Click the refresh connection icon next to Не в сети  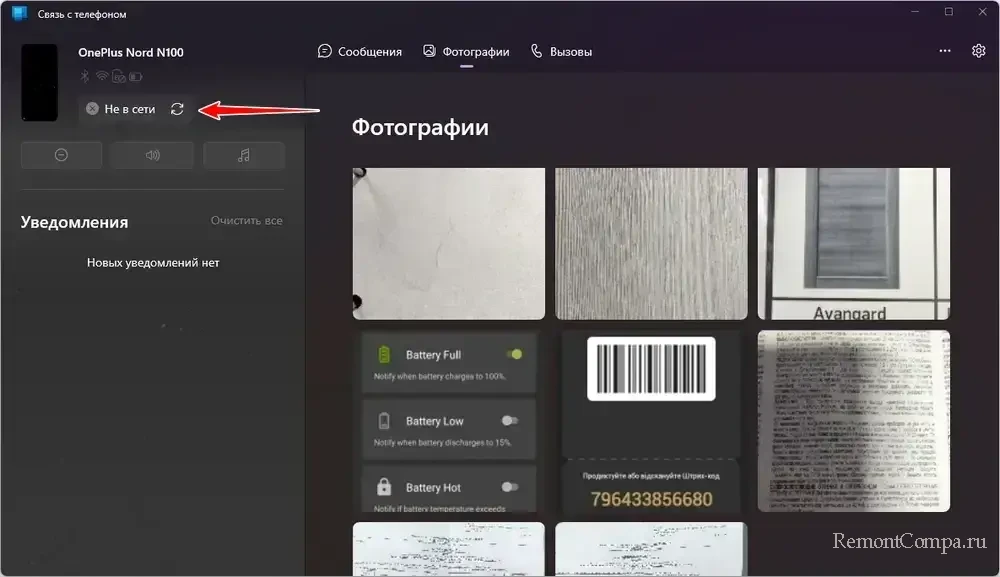point(177,109)
